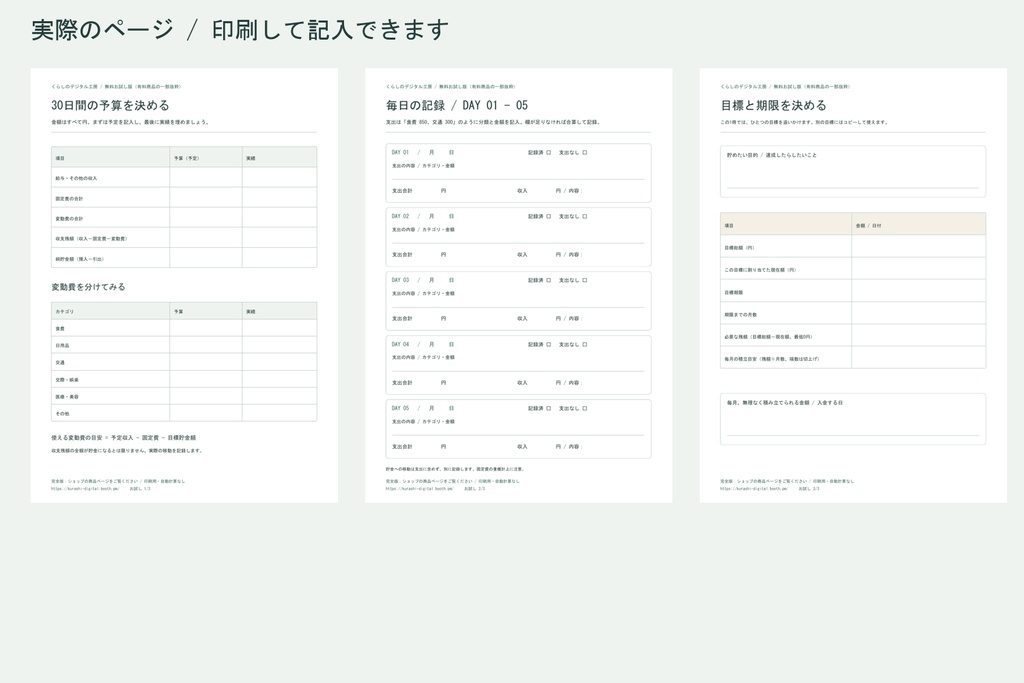Click the 必要な残額 row label
The image size is (1024, 683).
pos(769,337)
